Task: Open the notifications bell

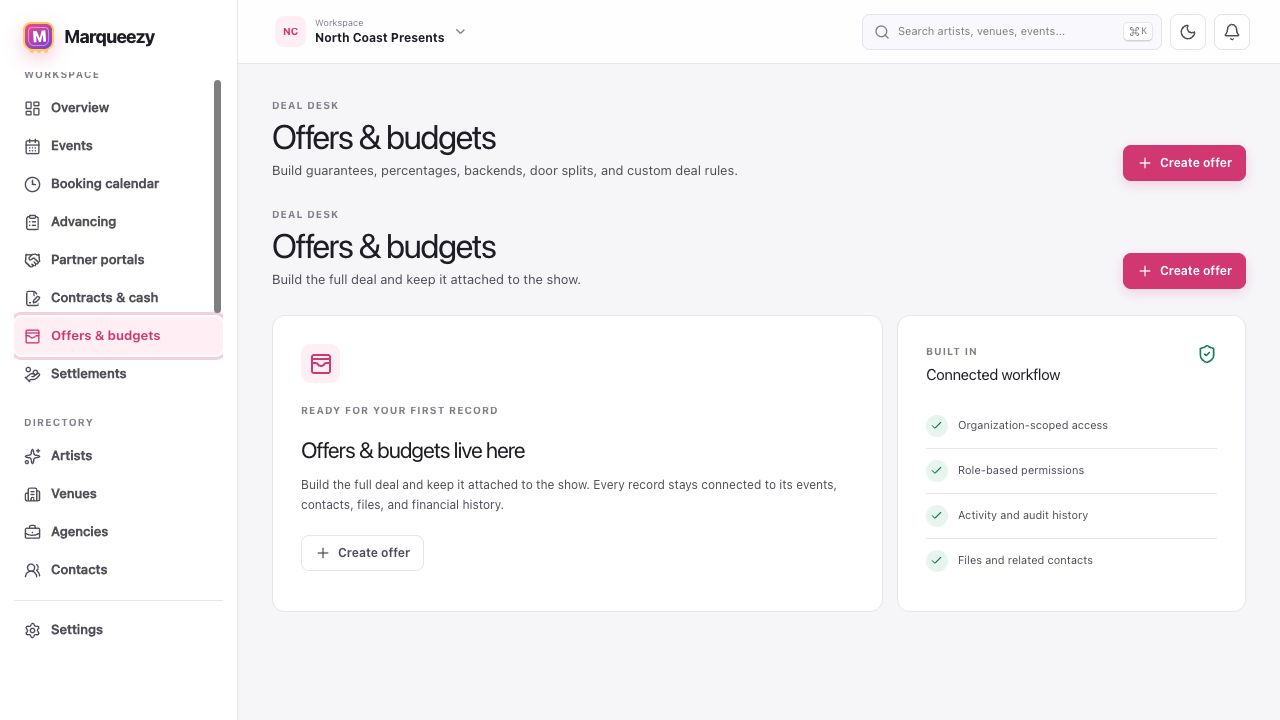Action: point(1232,32)
